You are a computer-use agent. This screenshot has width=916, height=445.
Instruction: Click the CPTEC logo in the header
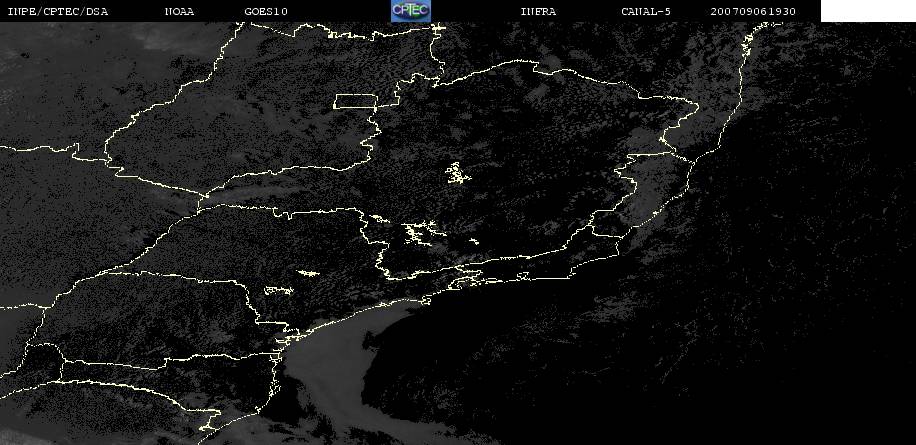click(411, 11)
